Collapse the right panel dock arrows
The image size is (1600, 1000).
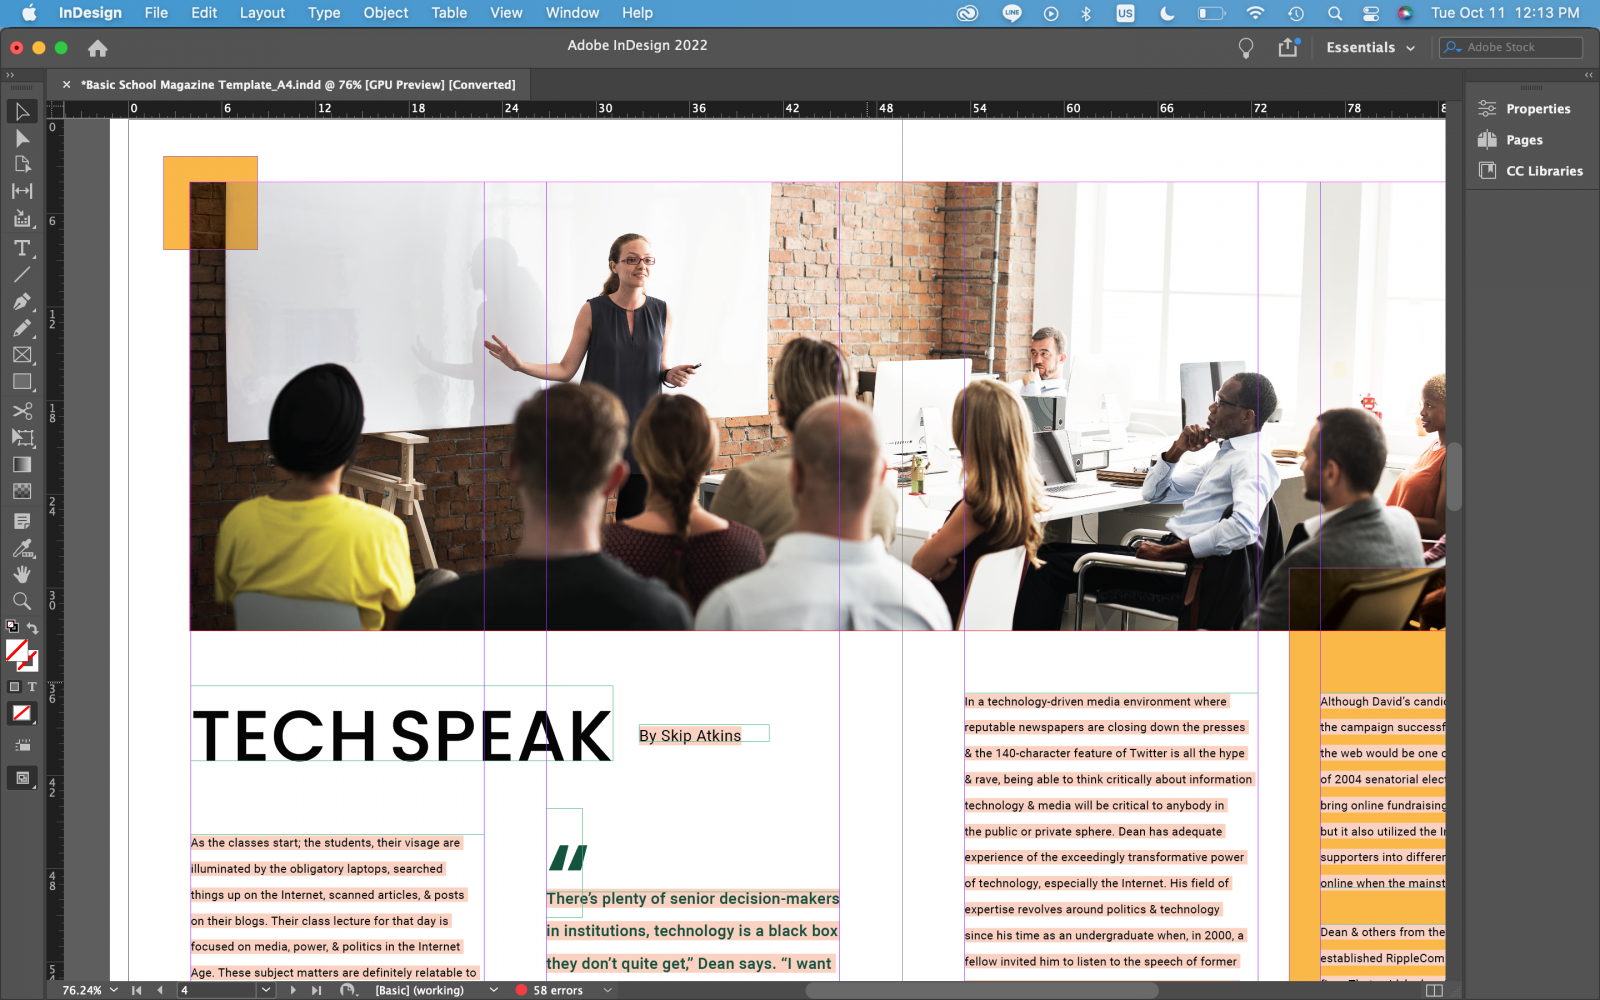[1589, 75]
